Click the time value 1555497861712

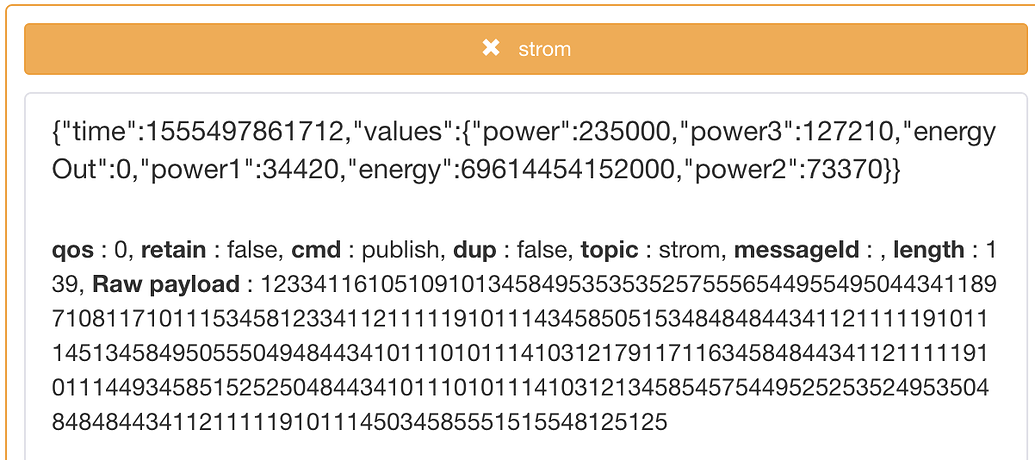(221, 132)
